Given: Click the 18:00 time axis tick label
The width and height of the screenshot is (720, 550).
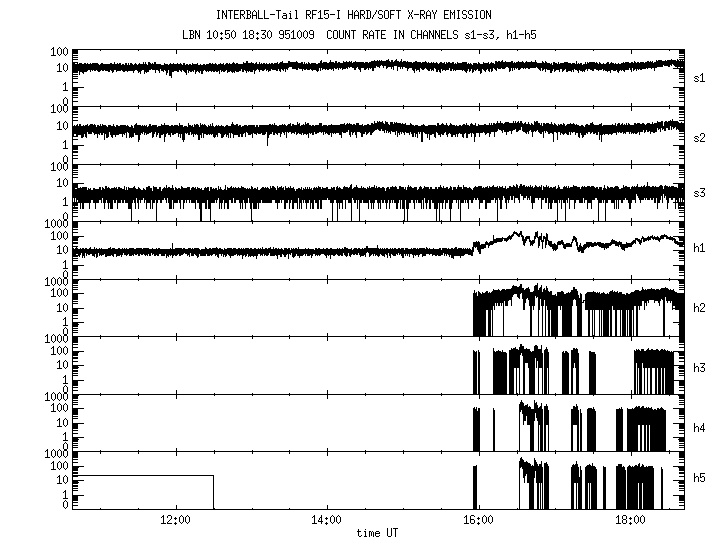Looking at the screenshot, I should click(x=630, y=521).
